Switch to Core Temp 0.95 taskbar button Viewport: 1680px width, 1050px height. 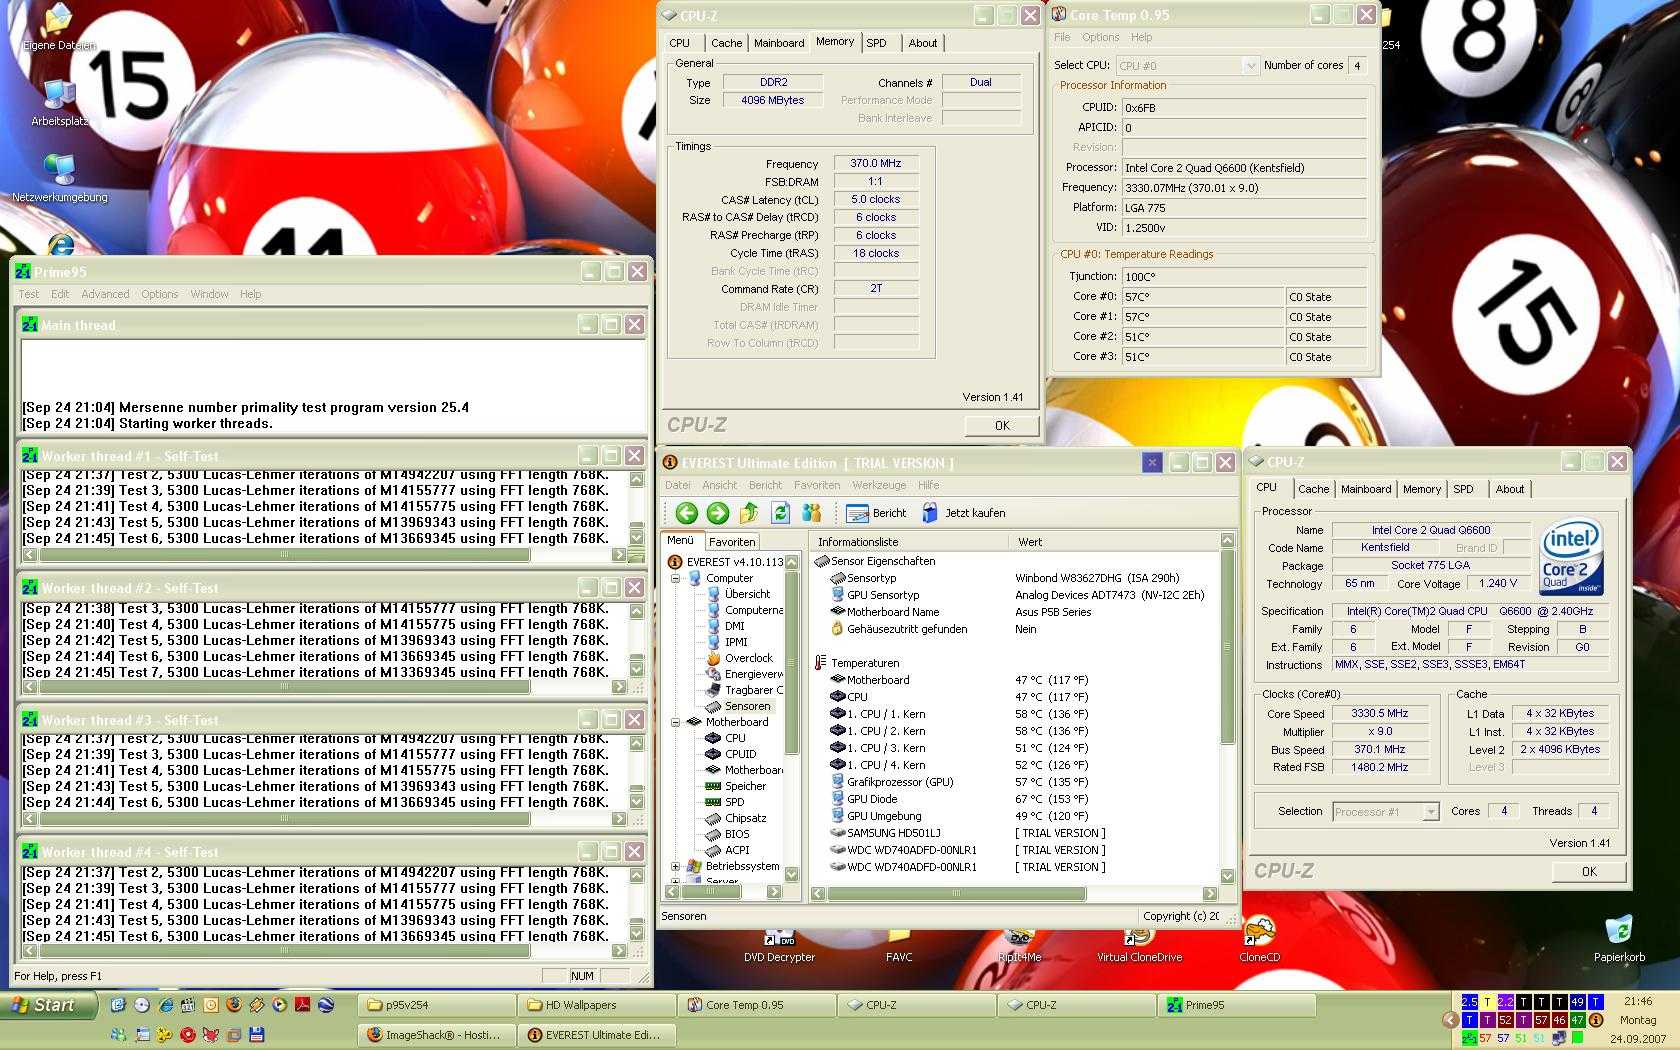757,1005
